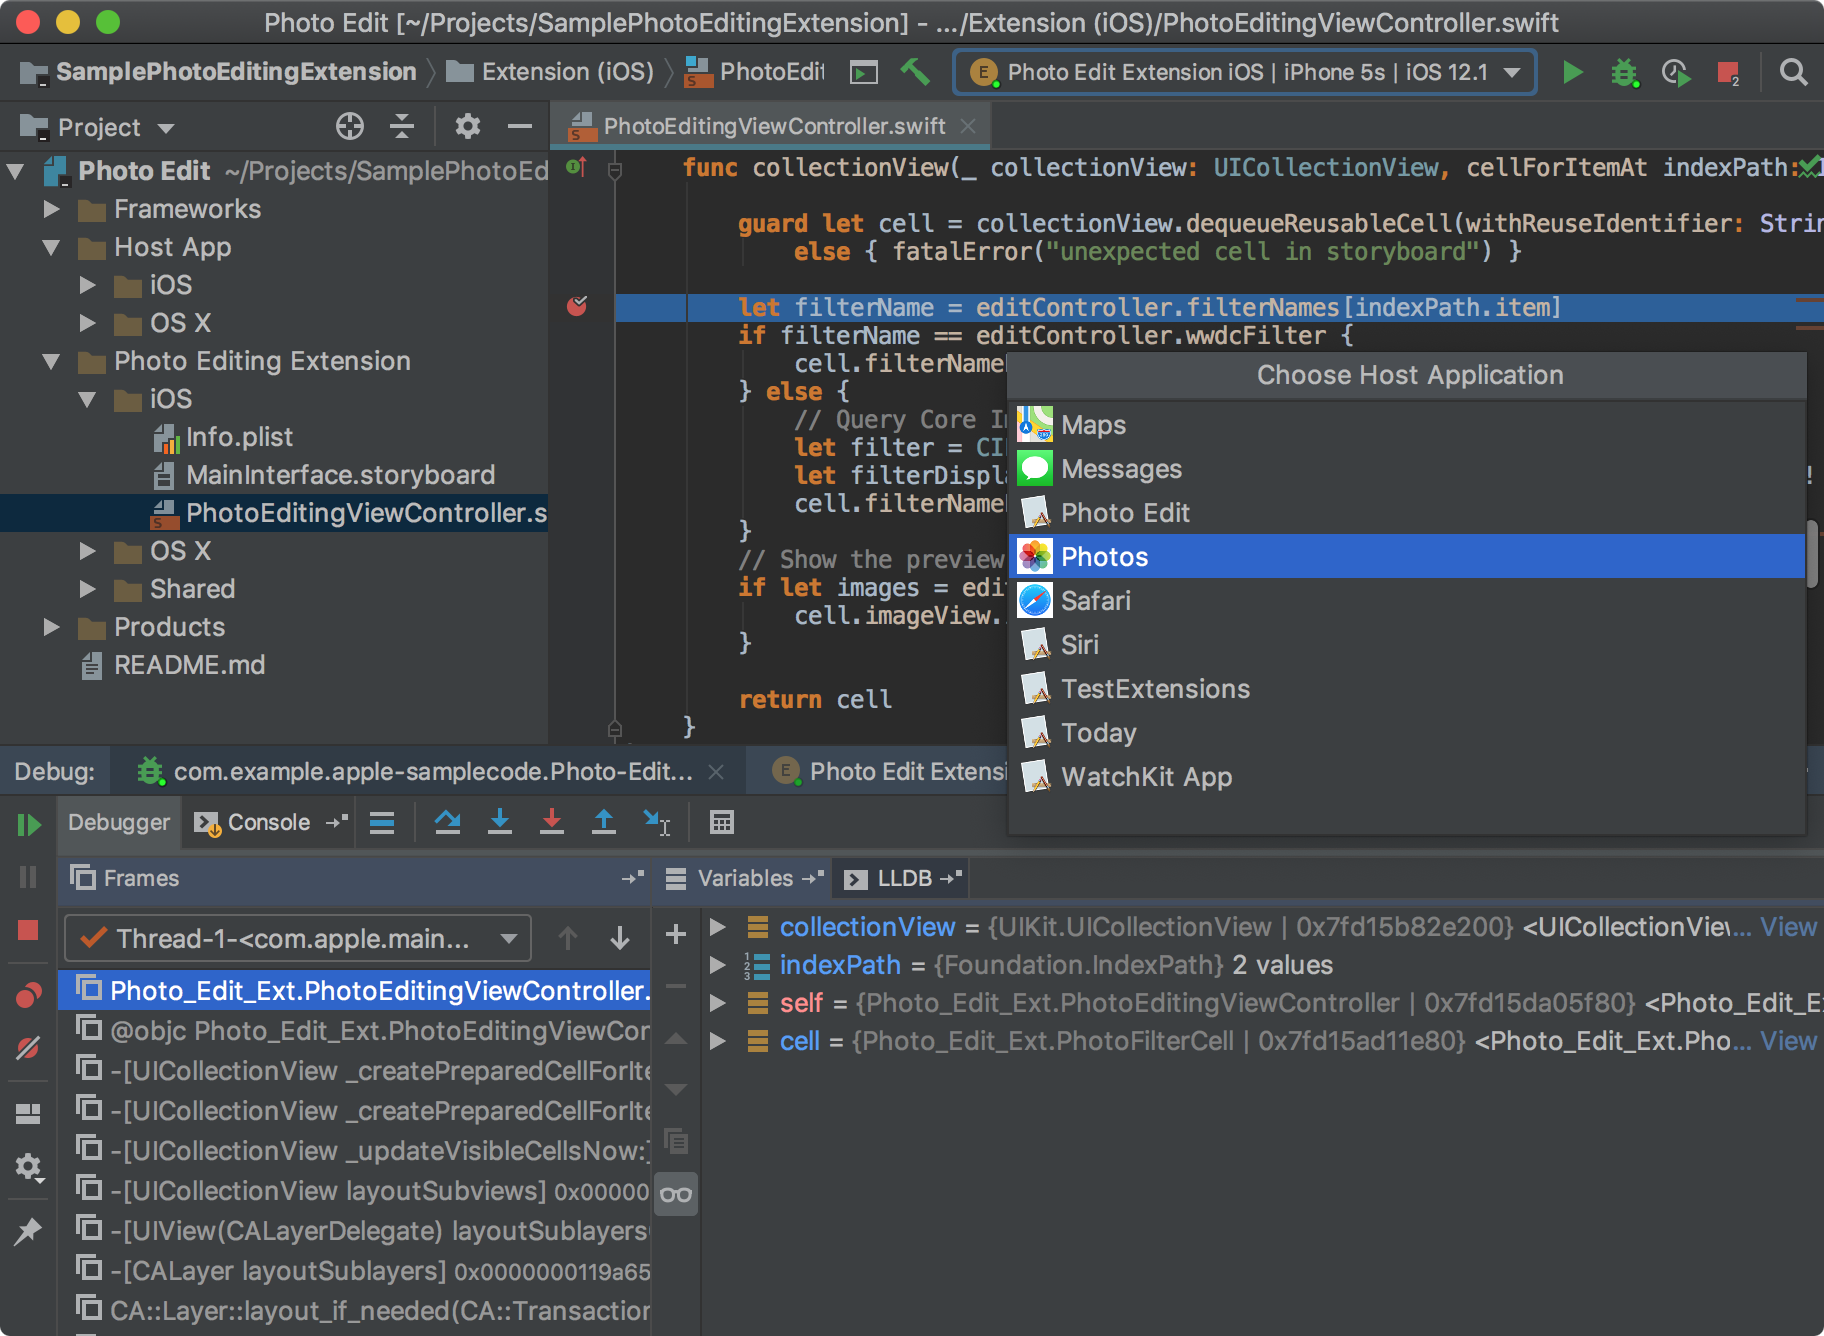
Task: Collapse the Host App folder
Action: click(x=52, y=247)
